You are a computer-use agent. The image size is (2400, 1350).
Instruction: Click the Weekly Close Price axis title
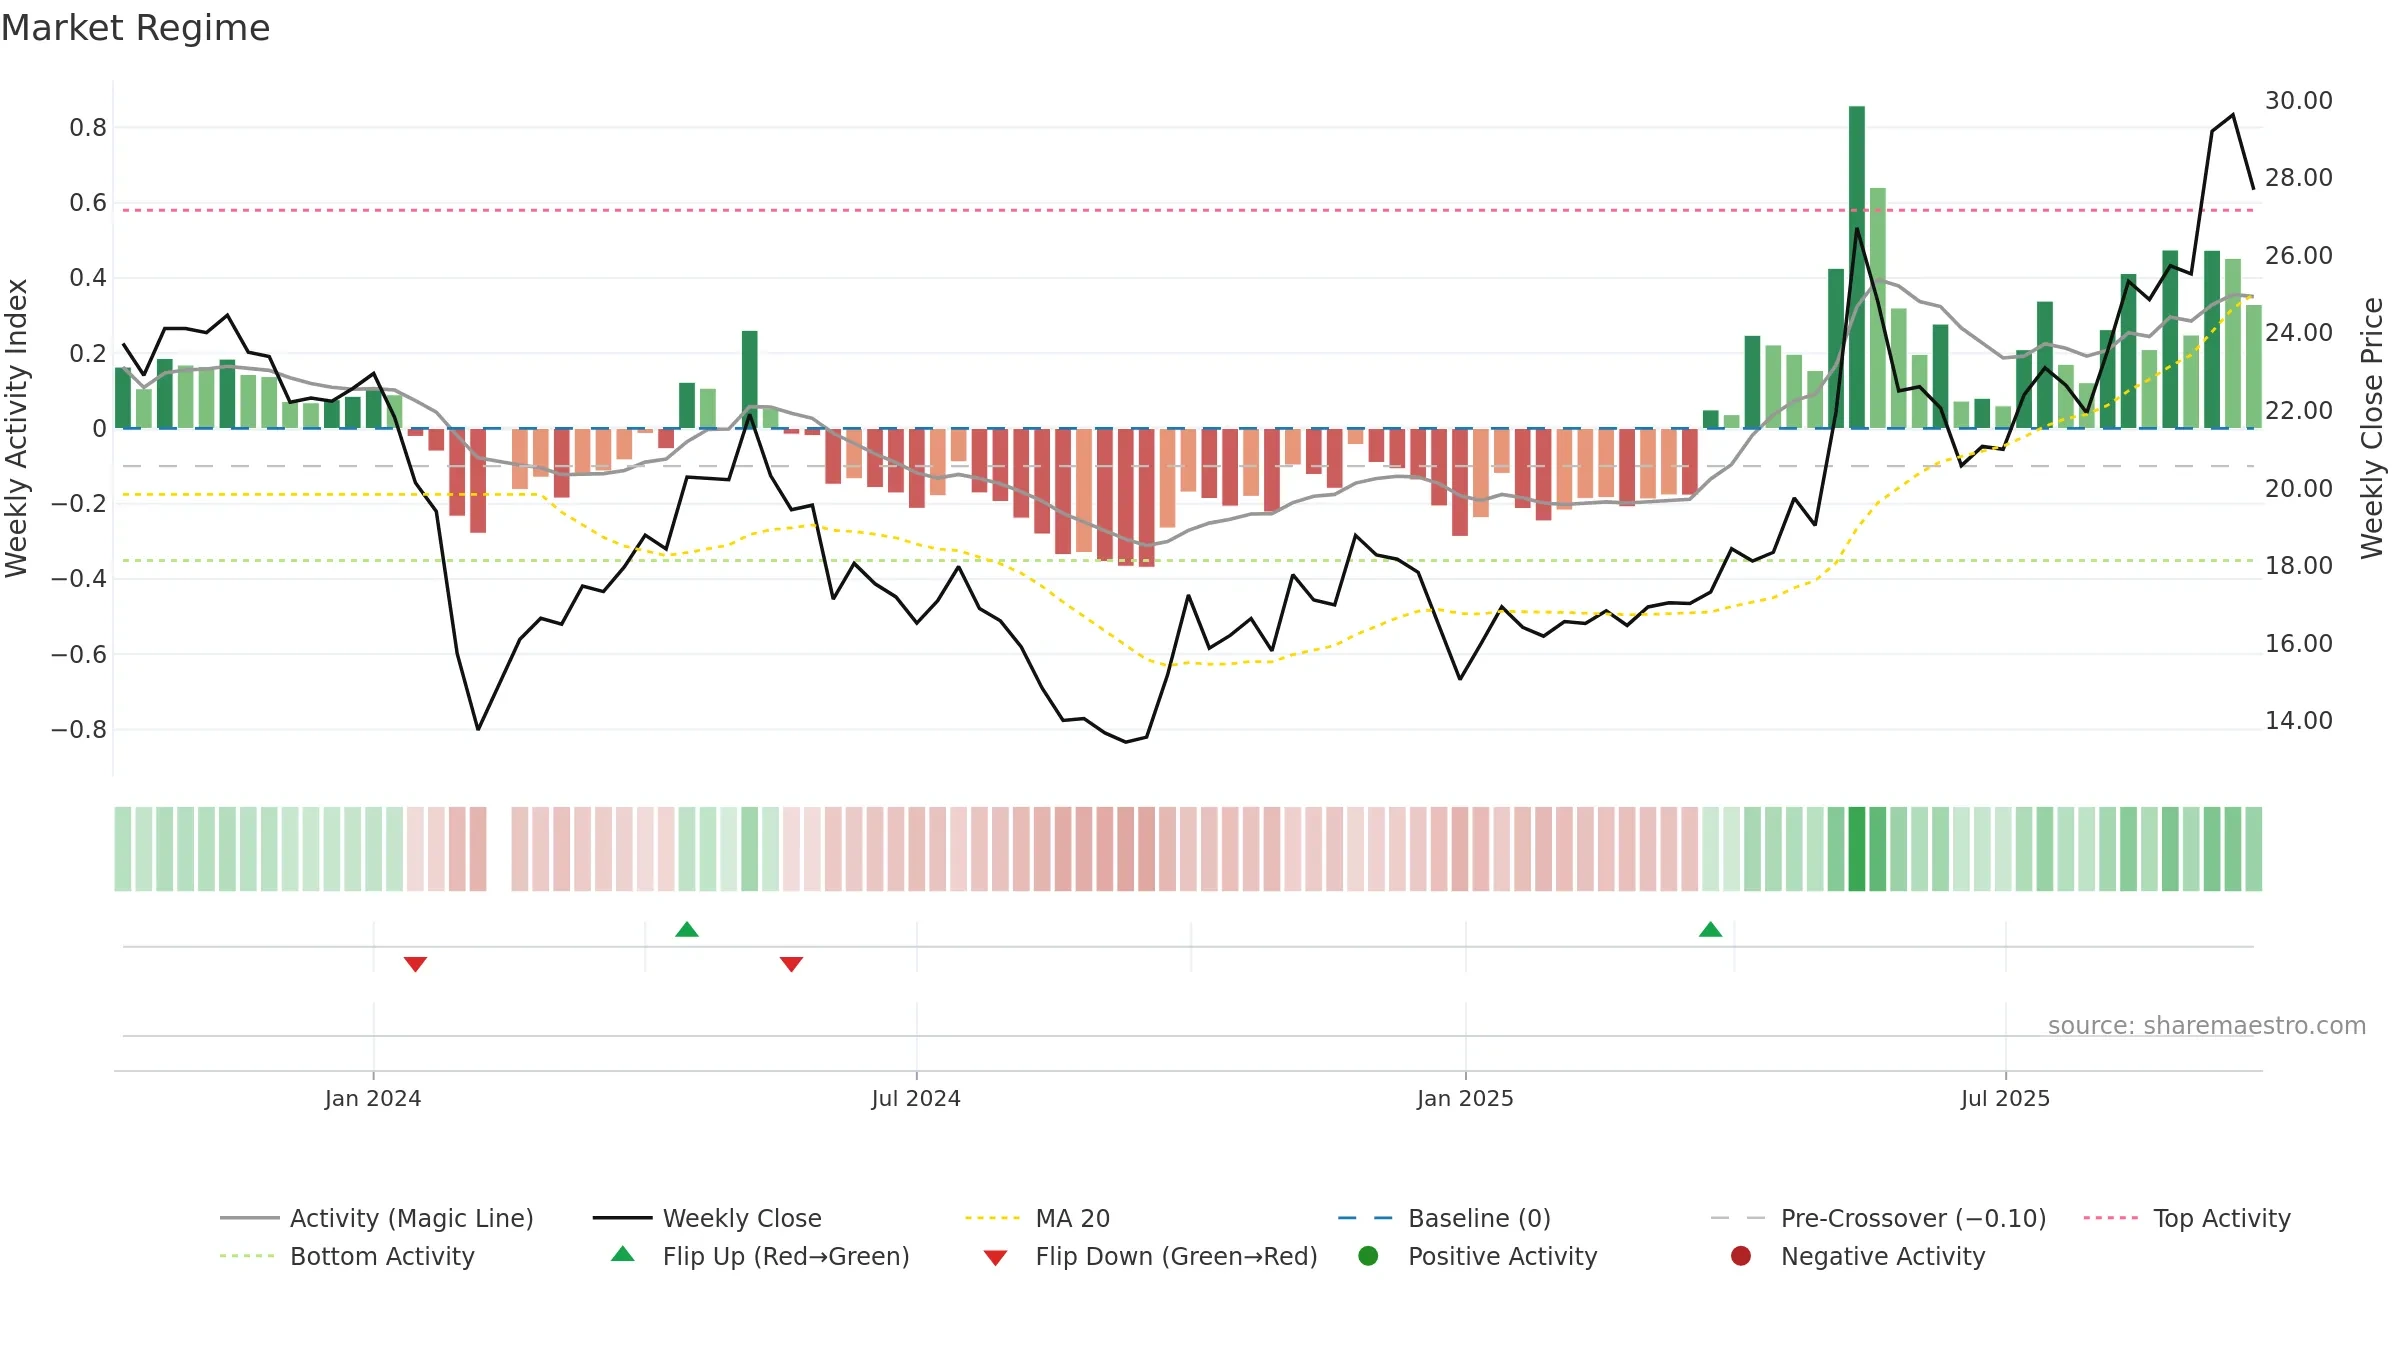pos(2372,428)
